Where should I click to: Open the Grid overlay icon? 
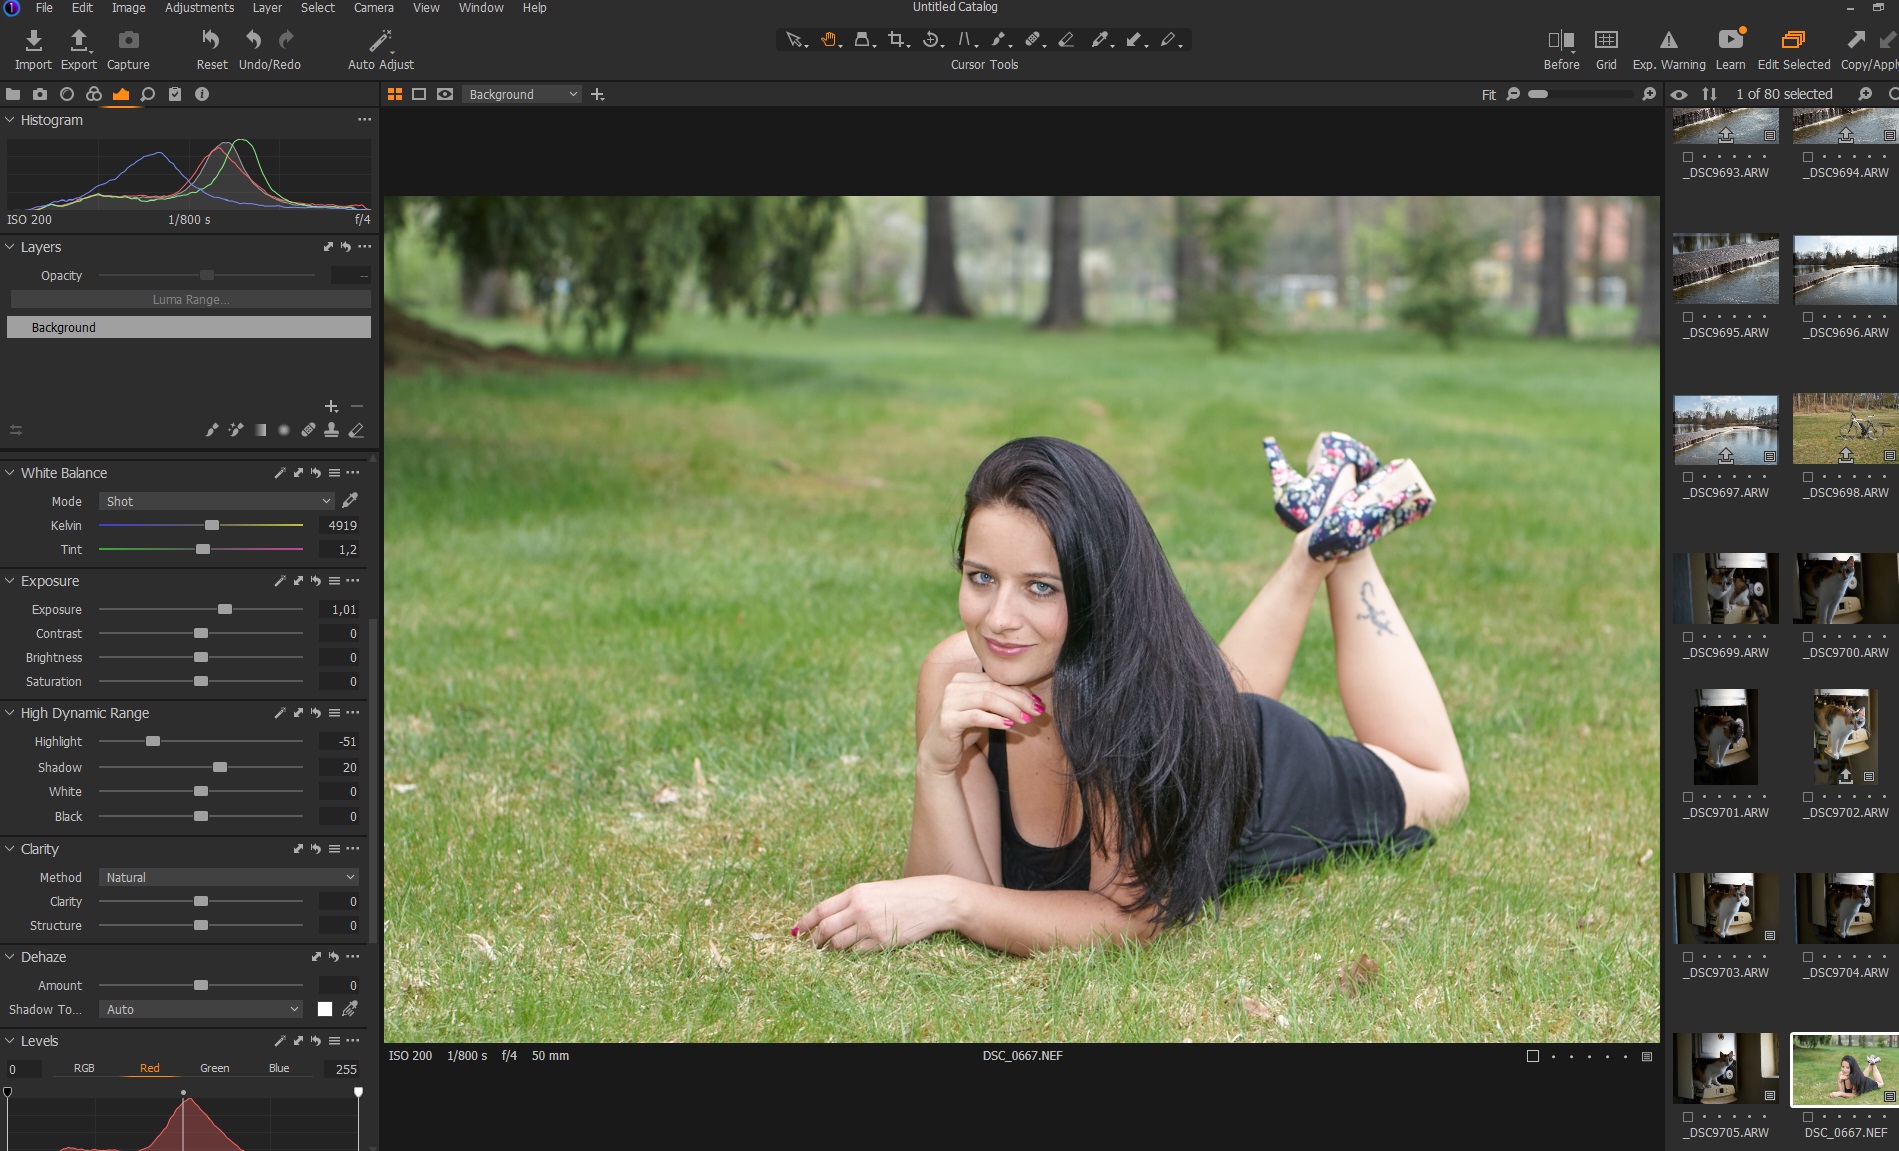click(x=1606, y=41)
